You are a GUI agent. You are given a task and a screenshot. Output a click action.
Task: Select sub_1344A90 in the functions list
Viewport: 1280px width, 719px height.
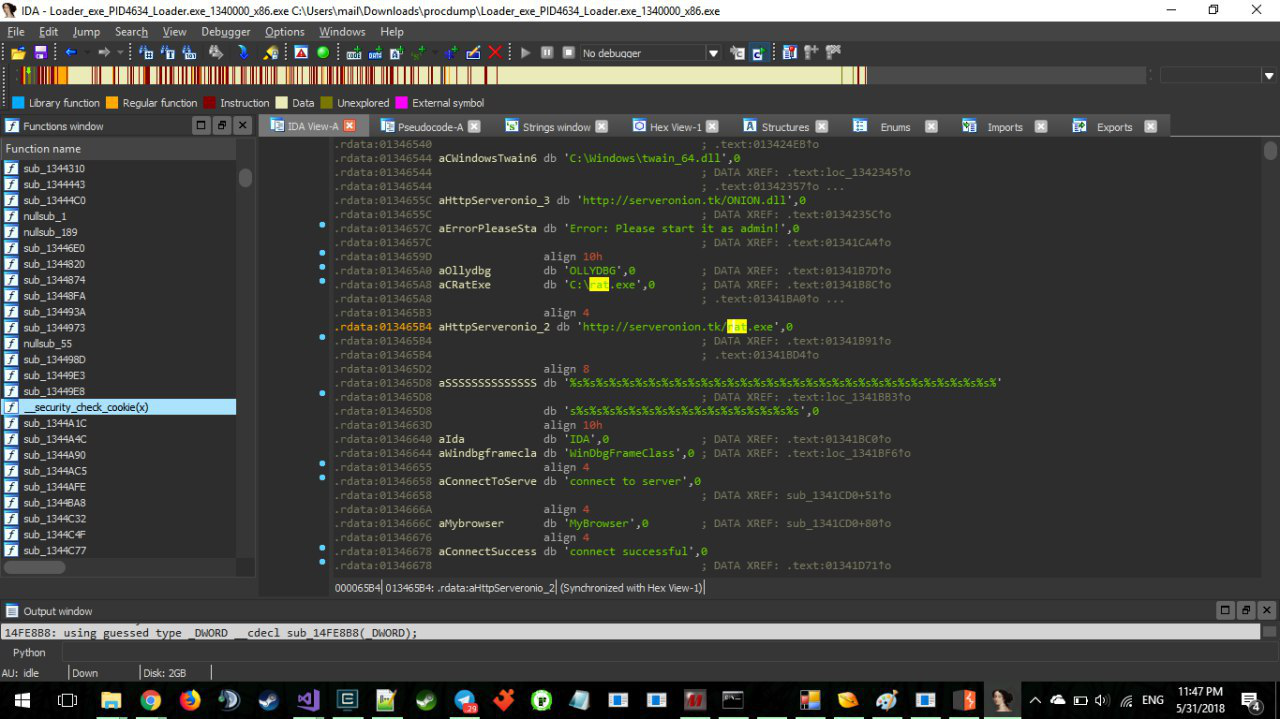pos(54,455)
